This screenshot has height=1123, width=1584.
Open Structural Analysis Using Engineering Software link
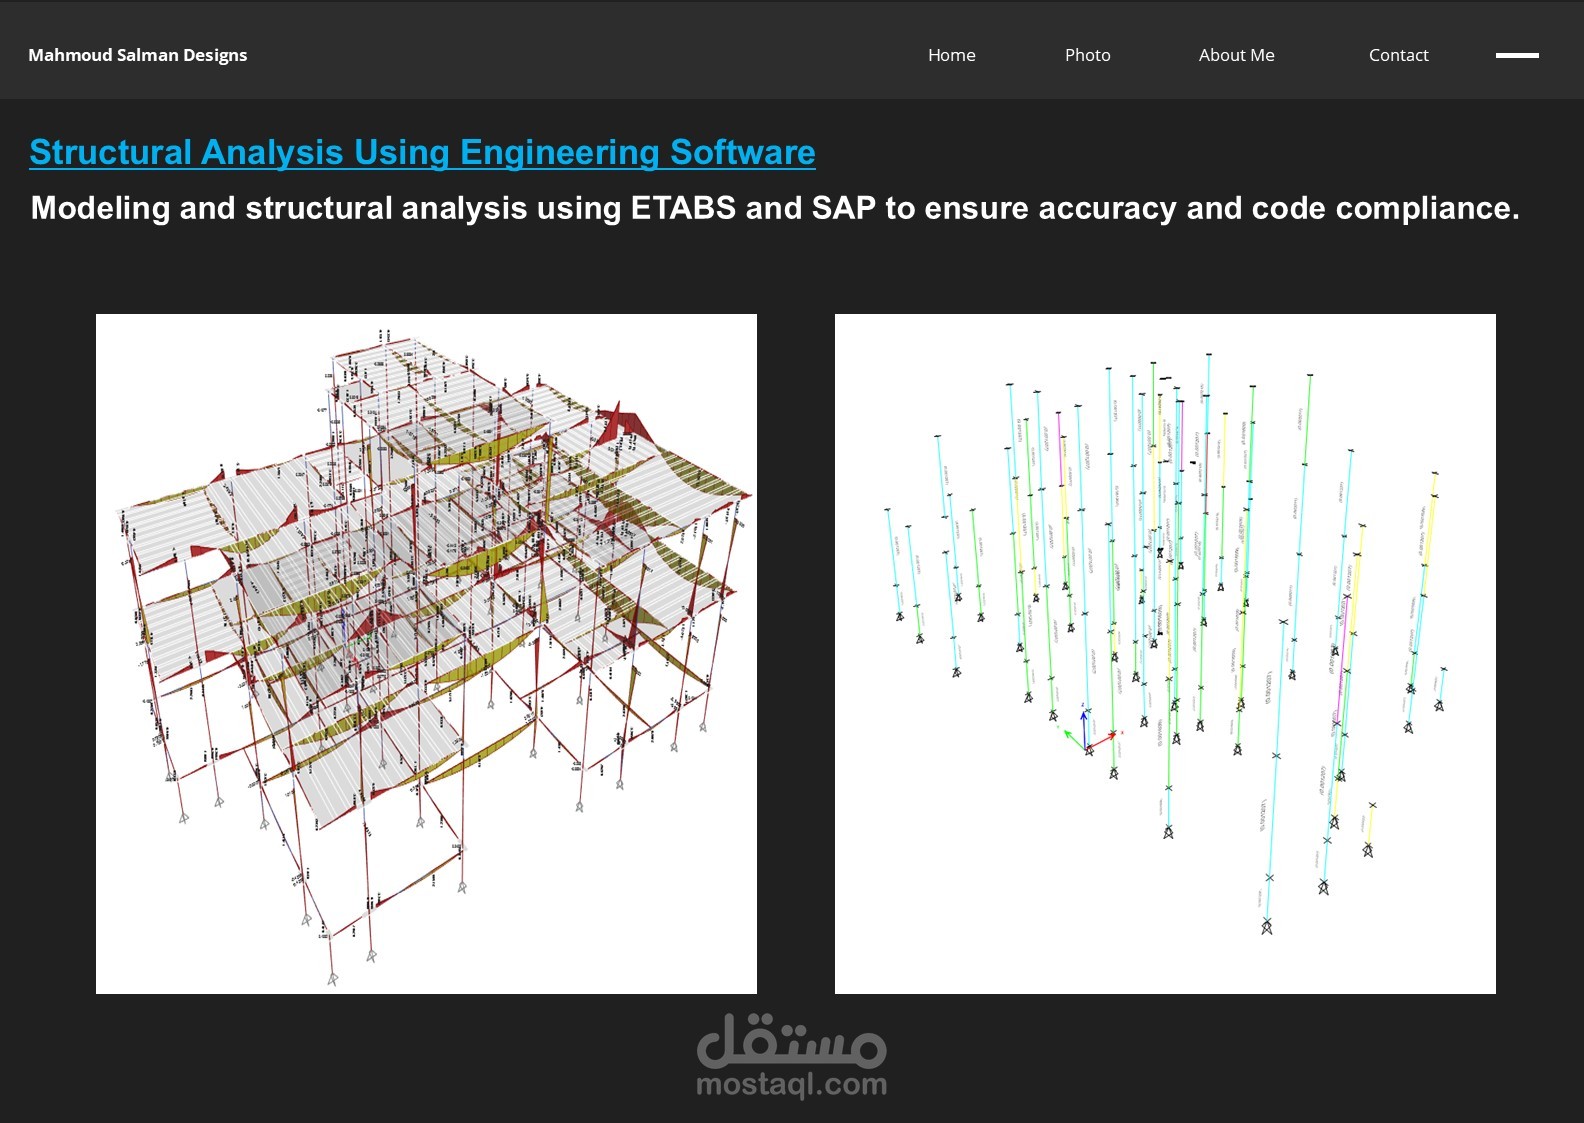(x=422, y=152)
